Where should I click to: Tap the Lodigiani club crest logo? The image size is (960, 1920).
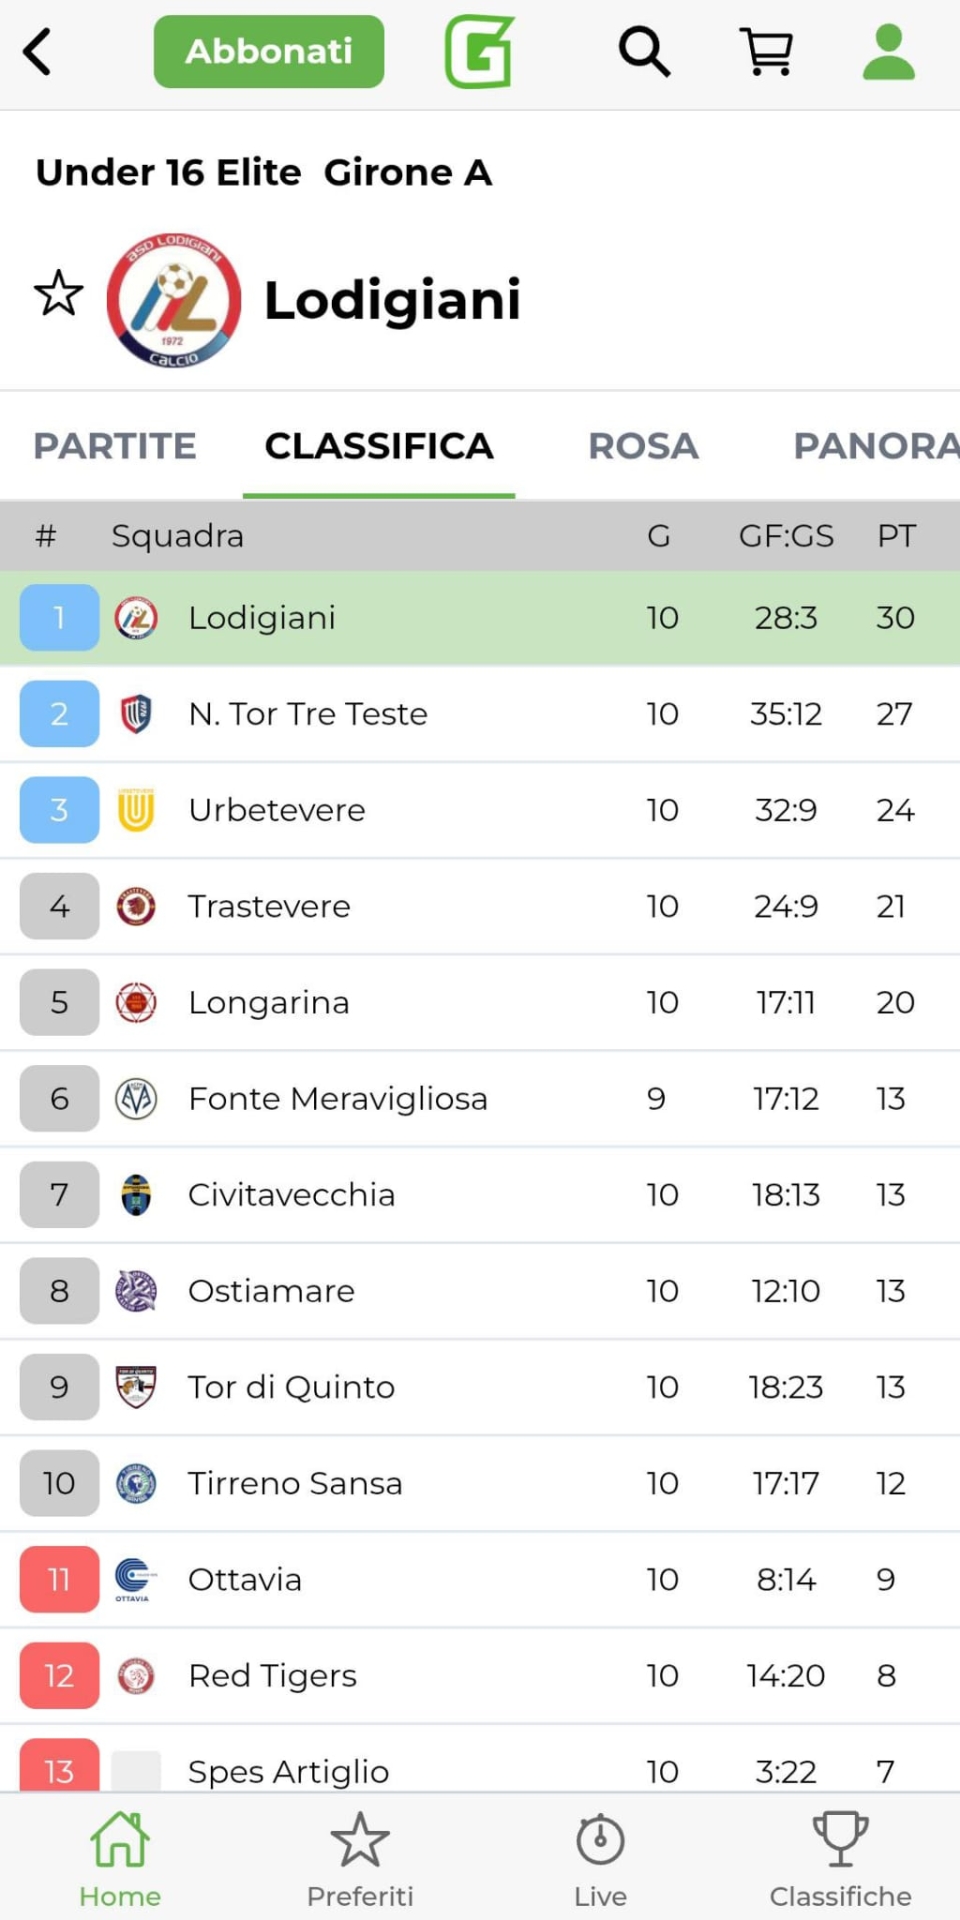(x=174, y=300)
